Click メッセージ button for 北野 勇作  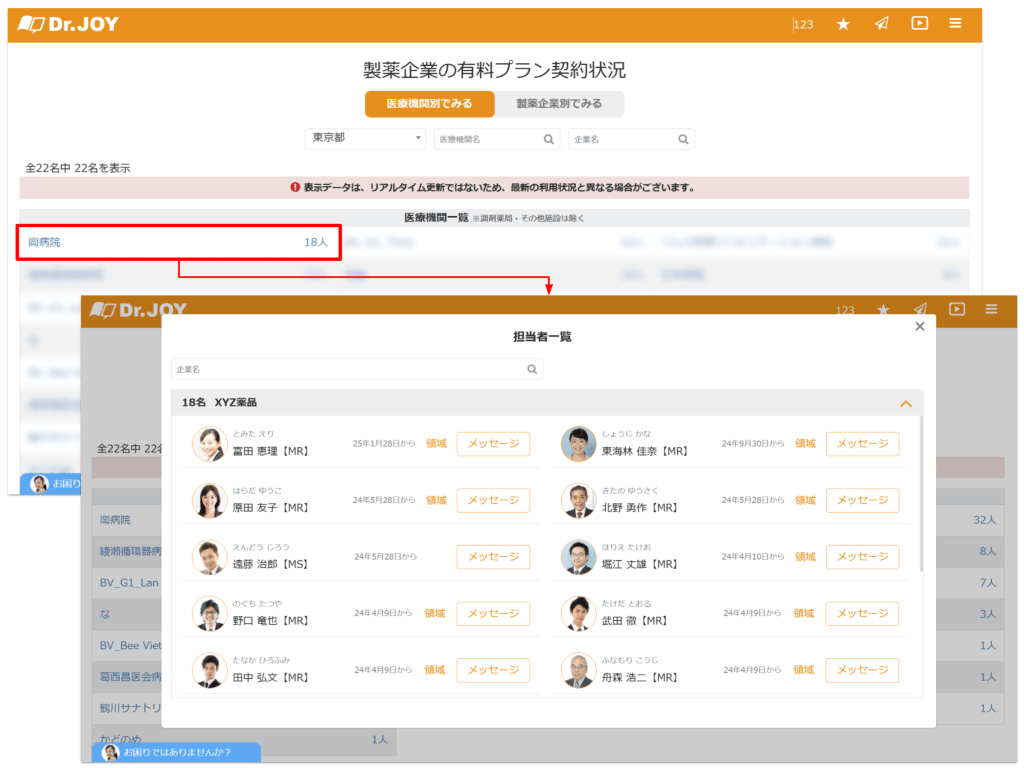(862, 500)
